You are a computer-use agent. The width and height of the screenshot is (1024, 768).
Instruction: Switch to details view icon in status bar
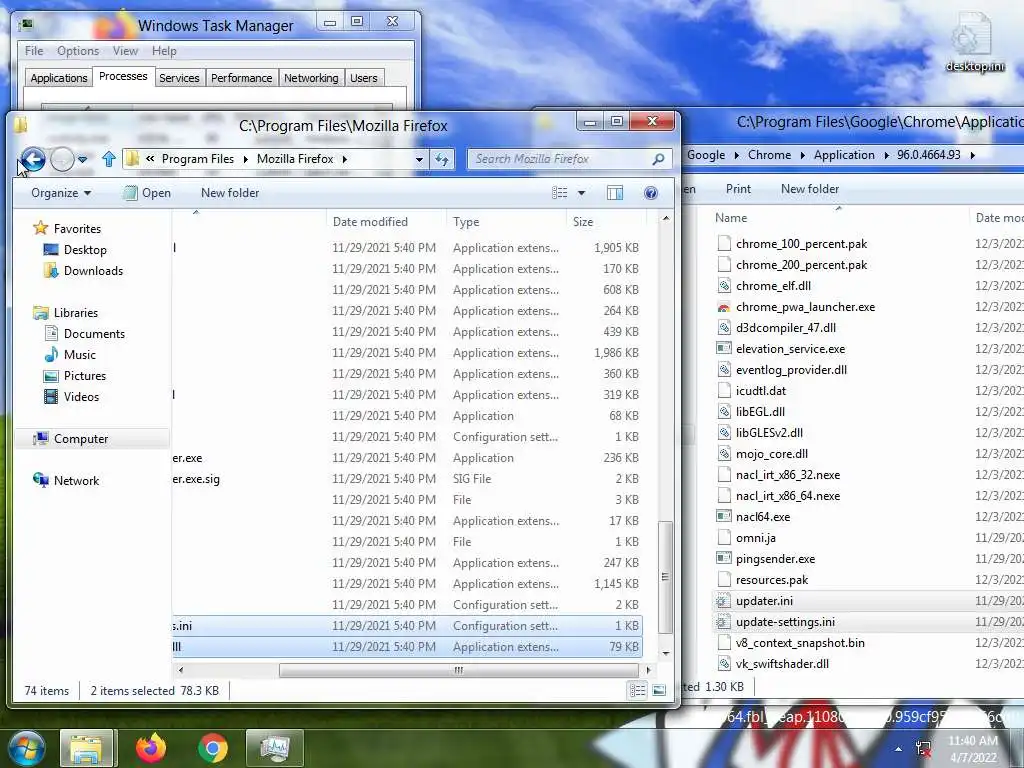pyautogui.click(x=637, y=690)
